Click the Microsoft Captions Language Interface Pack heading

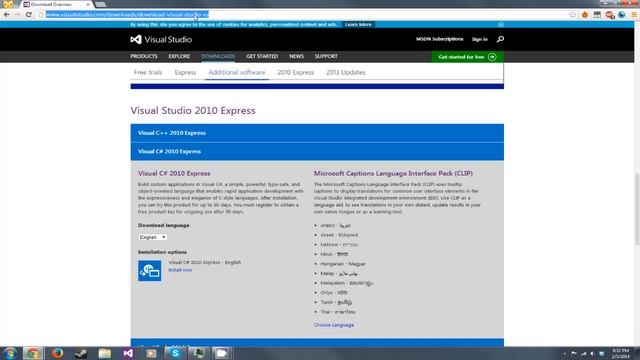[x=393, y=173]
